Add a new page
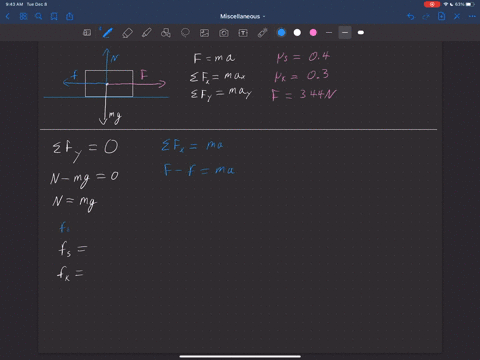 pos(441,16)
